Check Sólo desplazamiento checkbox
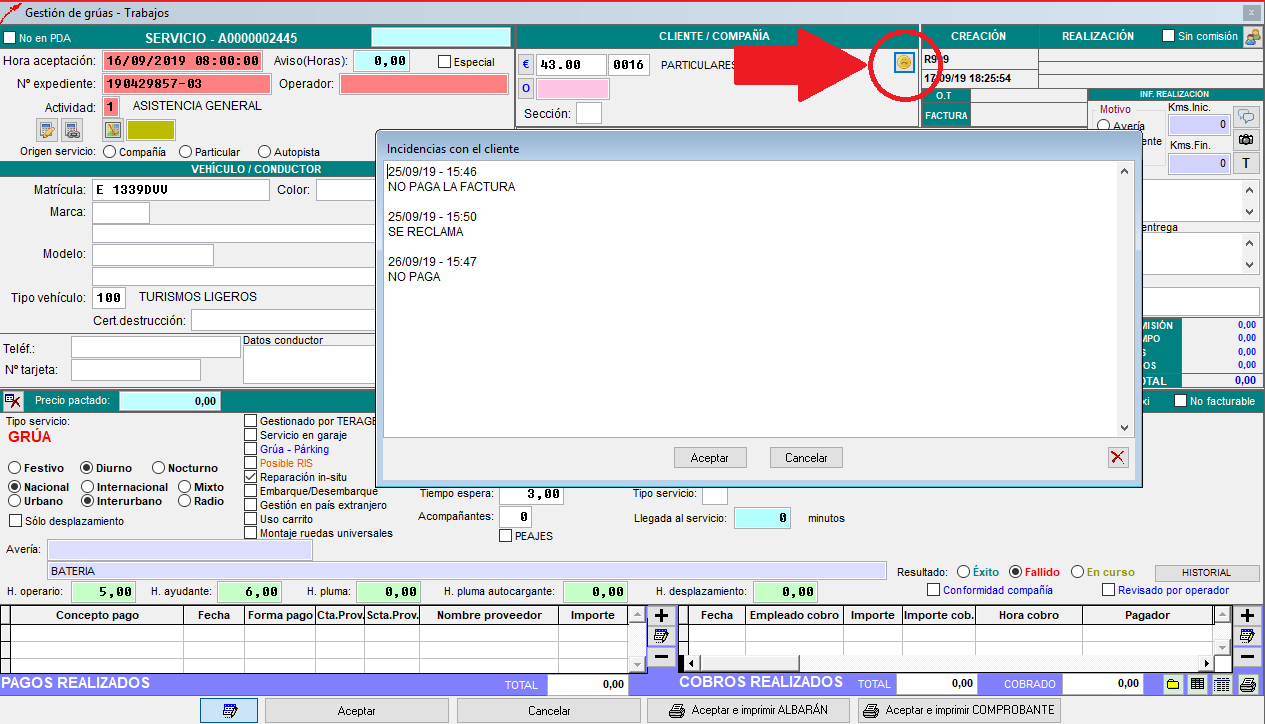The height and width of the screenshot is (724, 1265). coord(15,521)
